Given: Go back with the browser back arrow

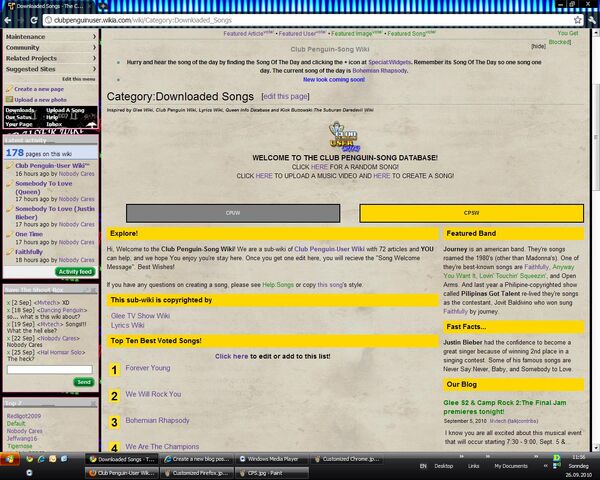Looking at the screenshot, I should [8, 20].
